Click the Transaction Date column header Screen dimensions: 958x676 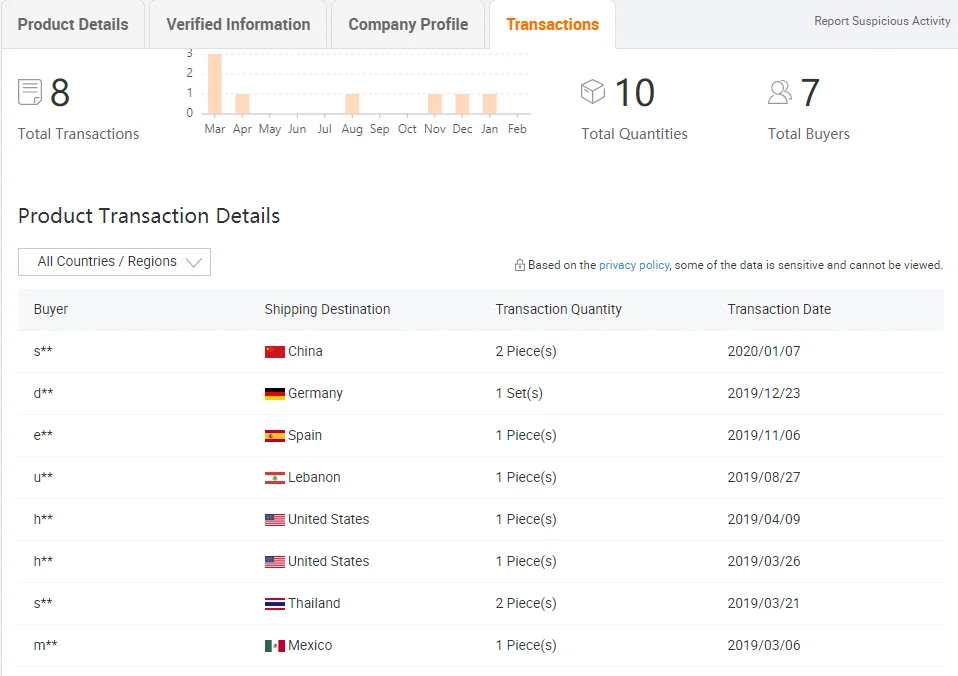point(779,309)
